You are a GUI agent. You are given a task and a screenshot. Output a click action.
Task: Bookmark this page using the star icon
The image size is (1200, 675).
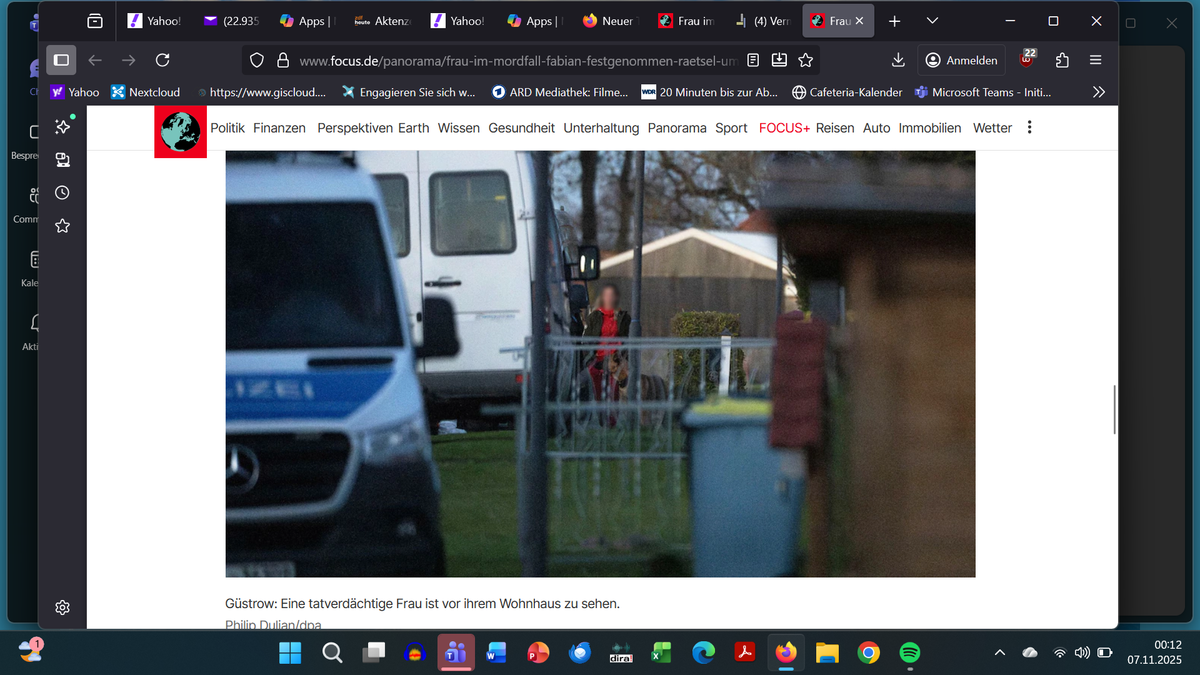[x=806, y=60]
